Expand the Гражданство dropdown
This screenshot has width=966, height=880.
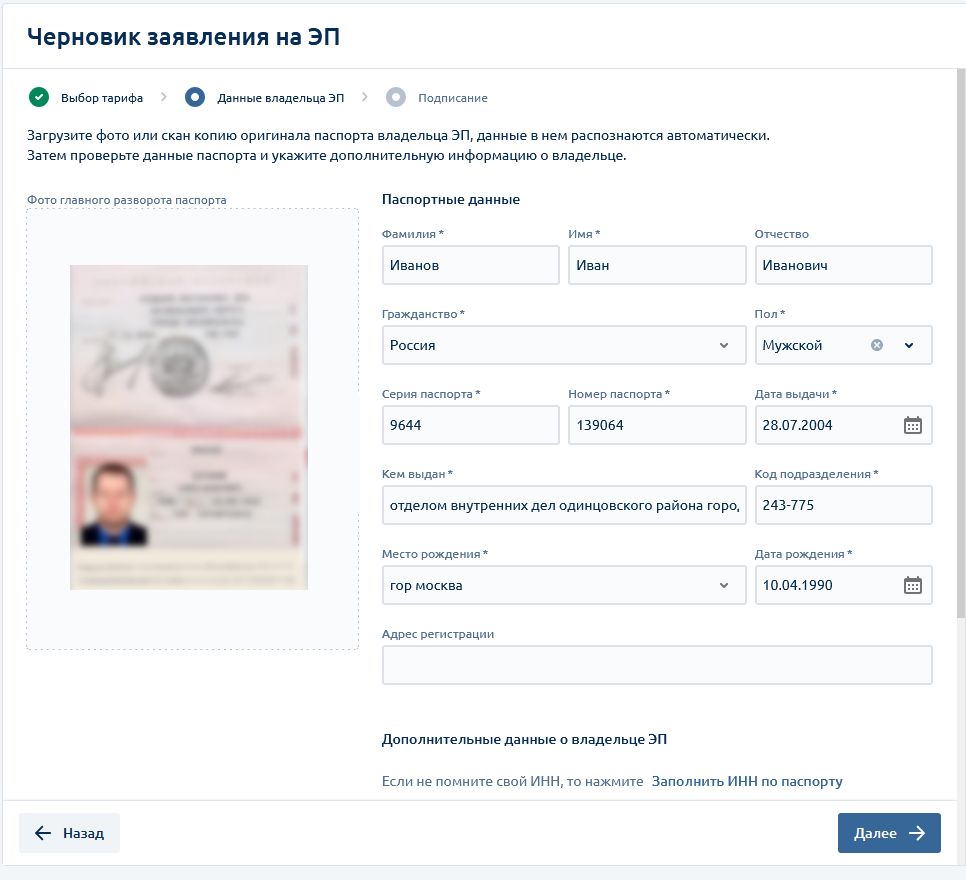click(724, 345)
